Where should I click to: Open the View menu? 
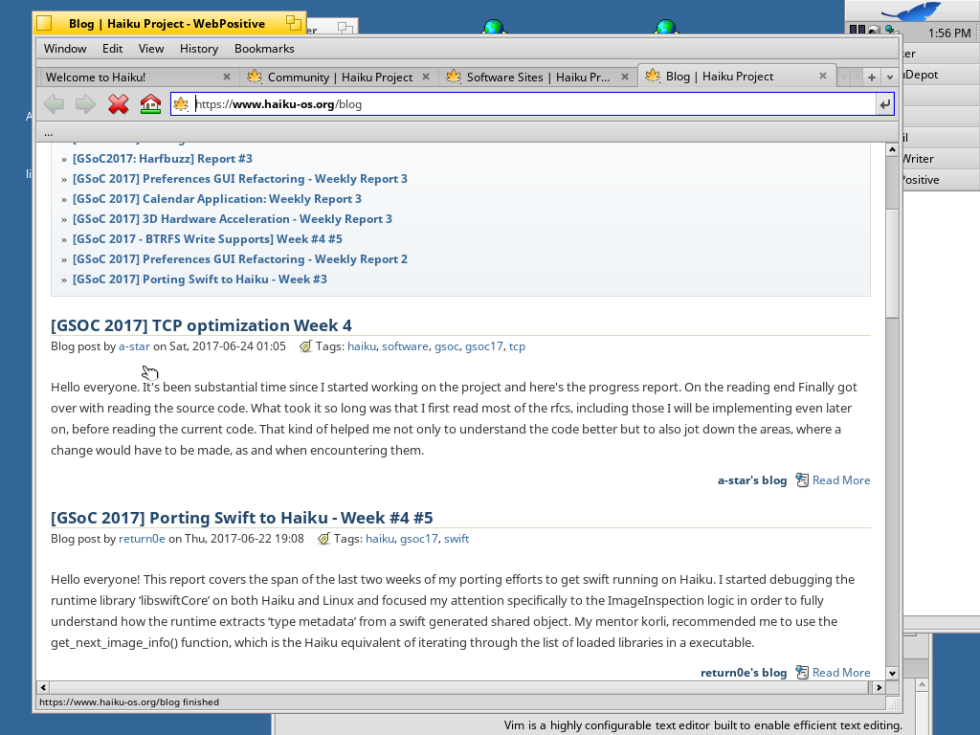[151, 48]
